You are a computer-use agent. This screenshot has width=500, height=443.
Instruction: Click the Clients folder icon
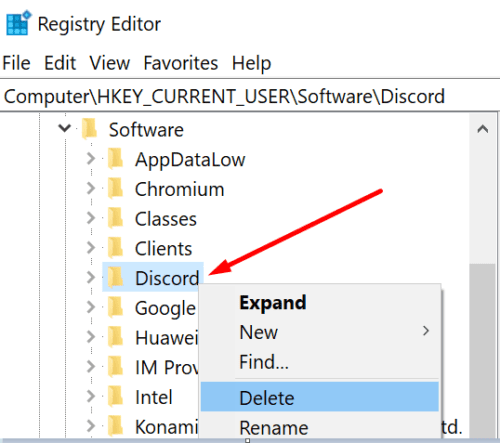[116, 248]
